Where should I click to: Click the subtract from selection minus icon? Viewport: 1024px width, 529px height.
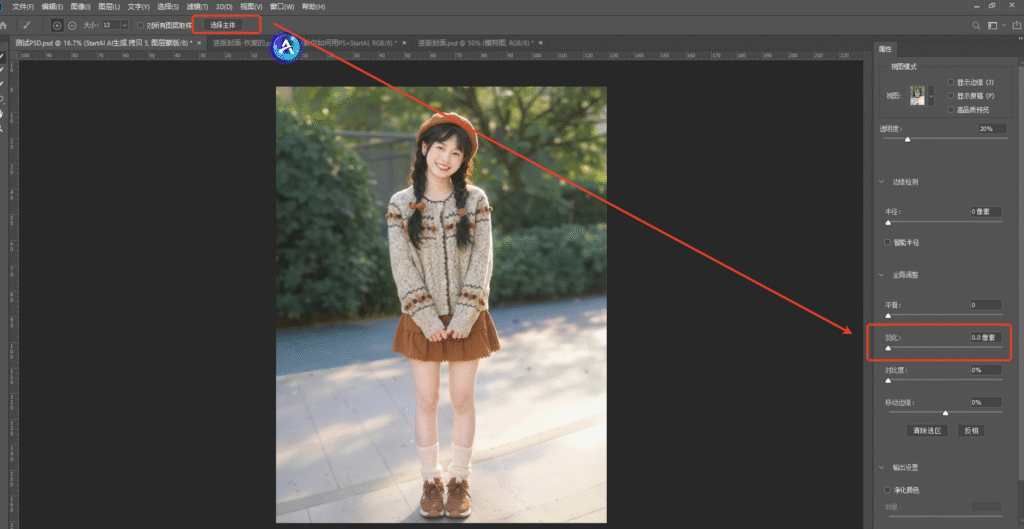(x=72, y=24)
